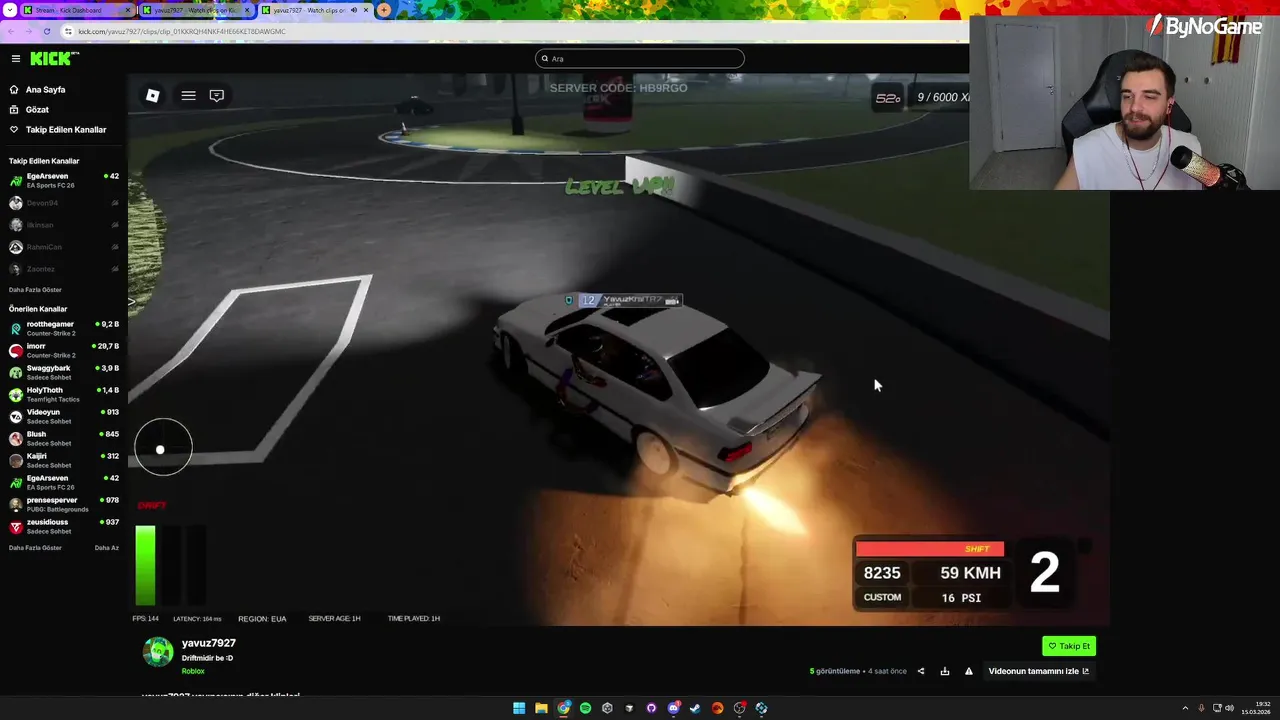Expand recommended channels with bottom Daha Fazla Göster

[35, 548]
